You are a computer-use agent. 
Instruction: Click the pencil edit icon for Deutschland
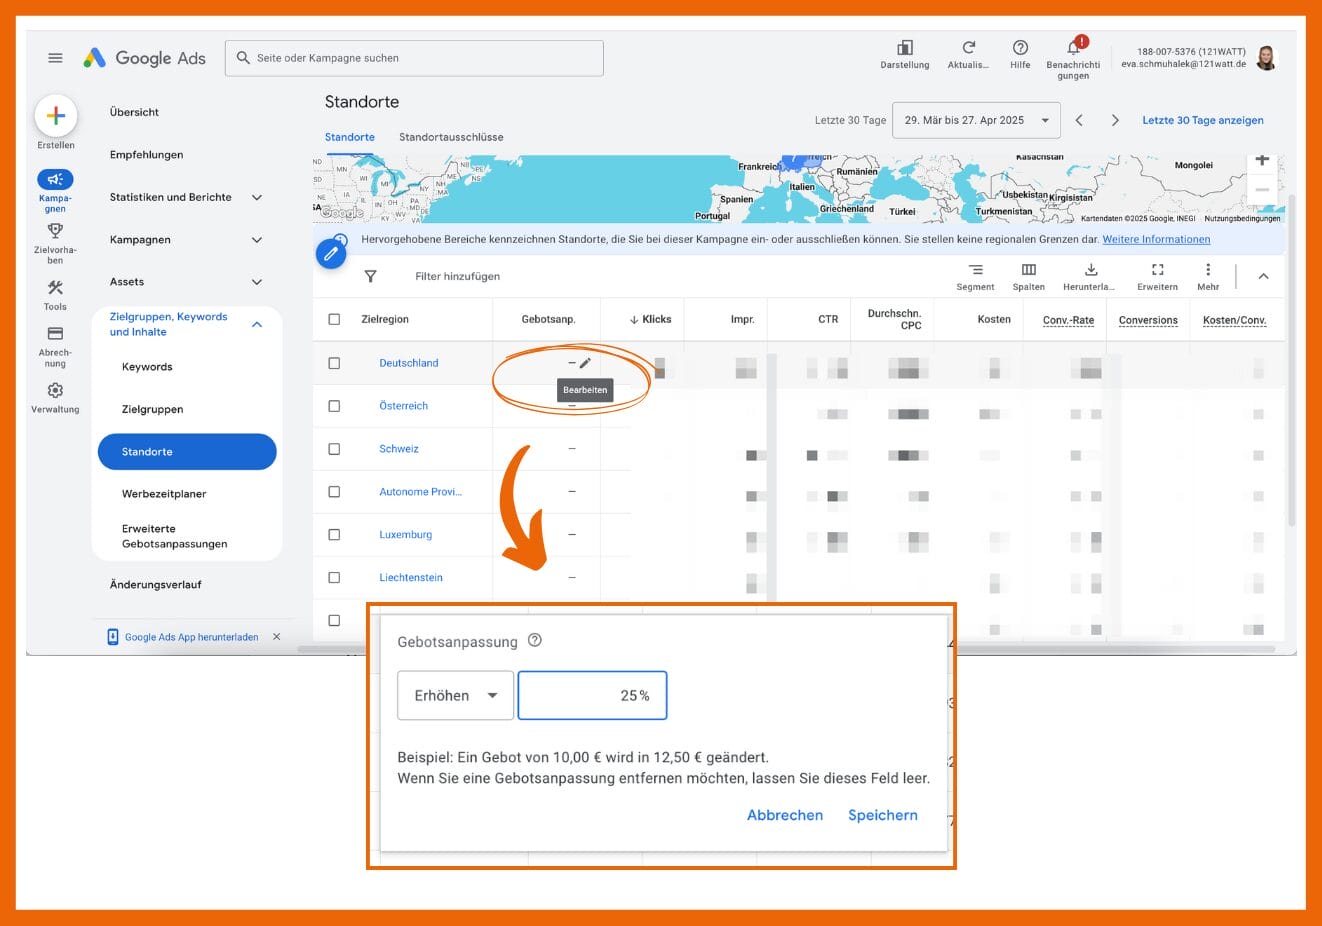point(585,363)
